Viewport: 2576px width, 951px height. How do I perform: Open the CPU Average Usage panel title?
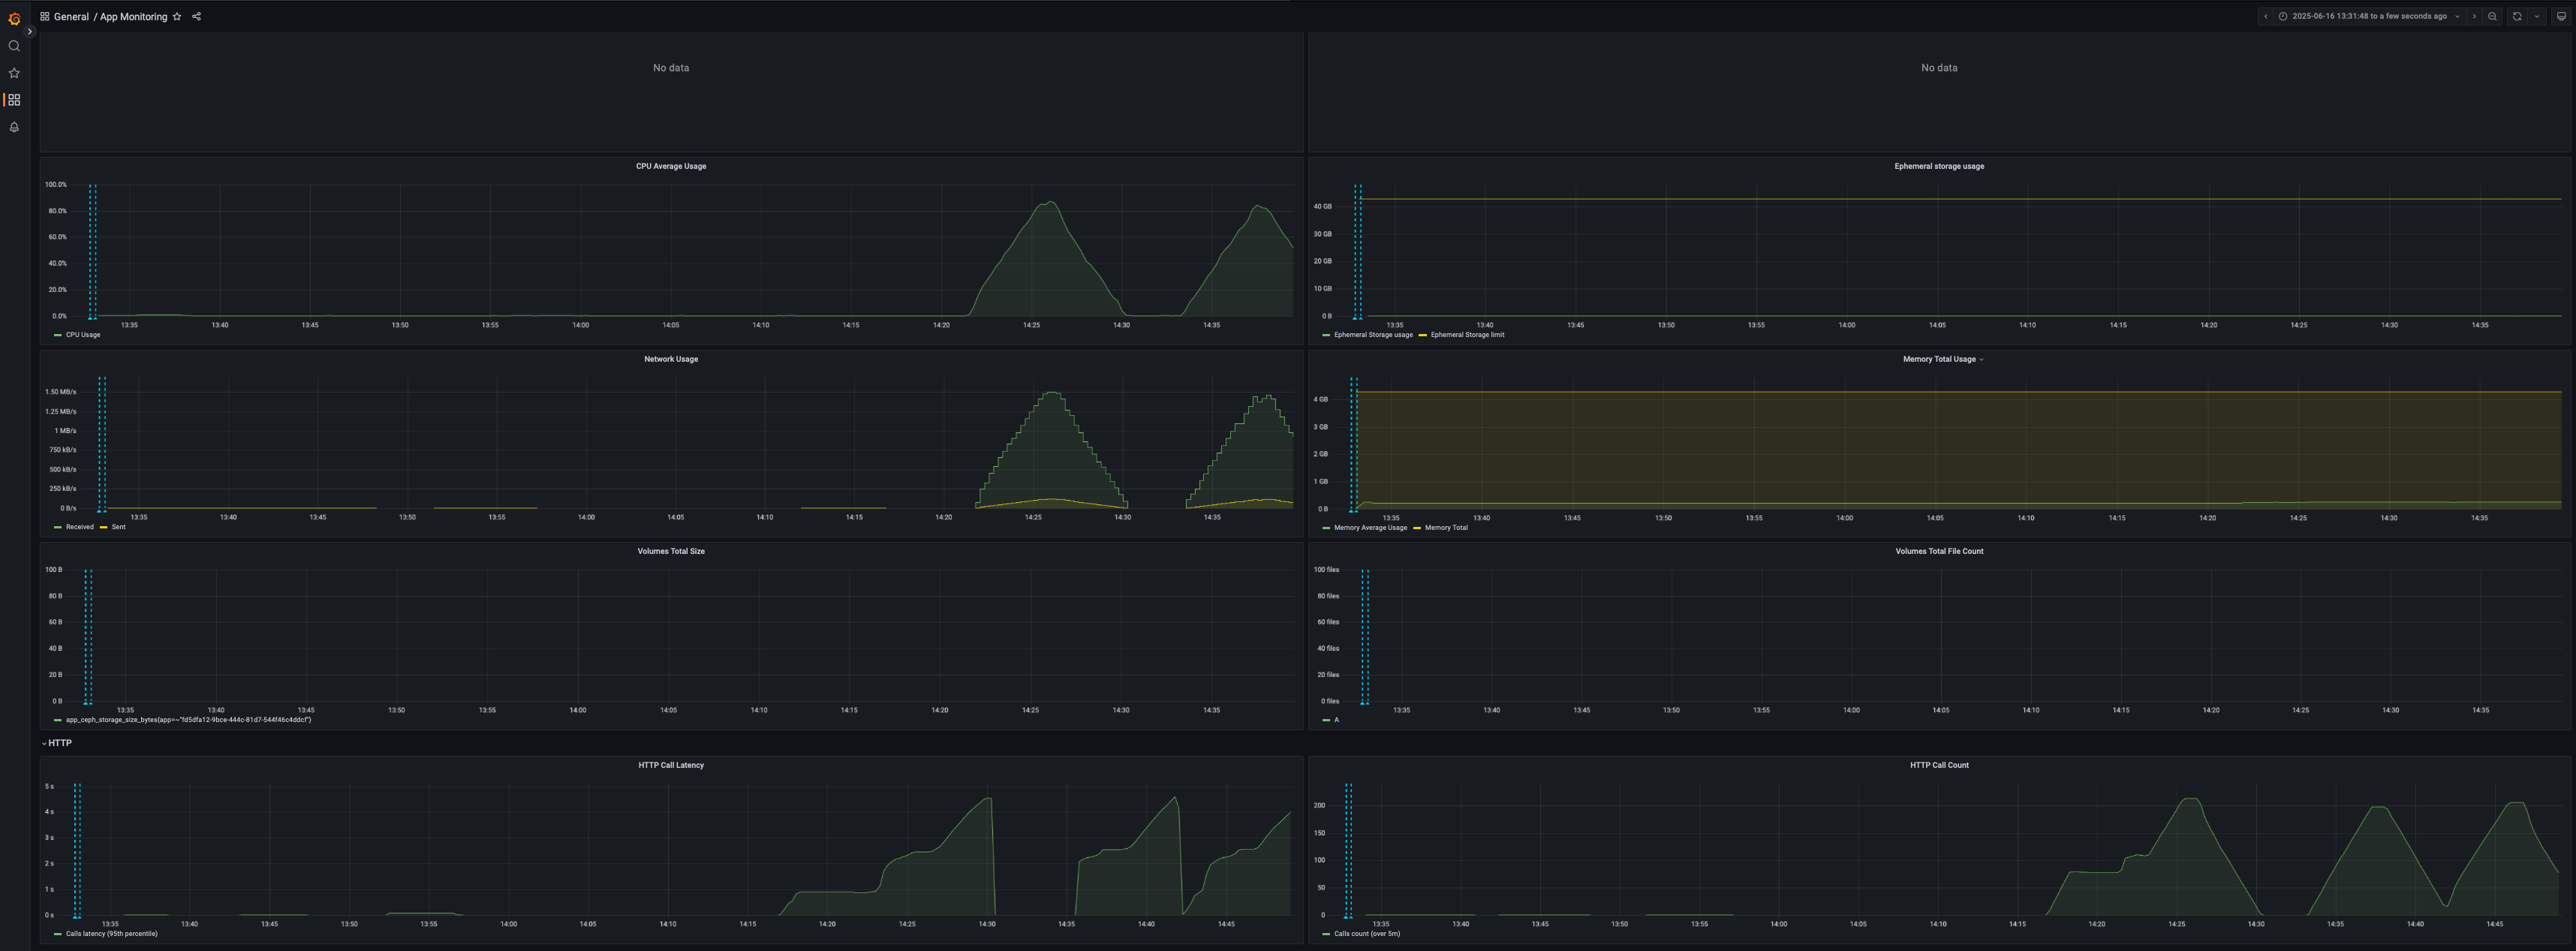[x=671, y=167]
